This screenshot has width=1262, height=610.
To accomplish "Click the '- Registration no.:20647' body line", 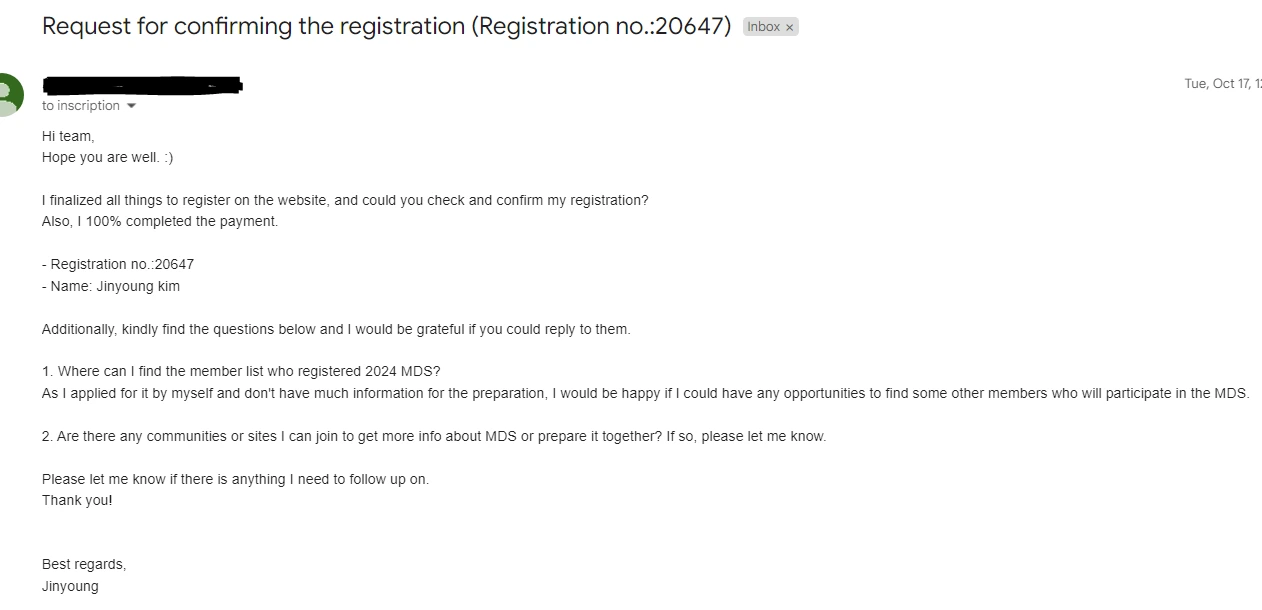I will pos(118,264).
